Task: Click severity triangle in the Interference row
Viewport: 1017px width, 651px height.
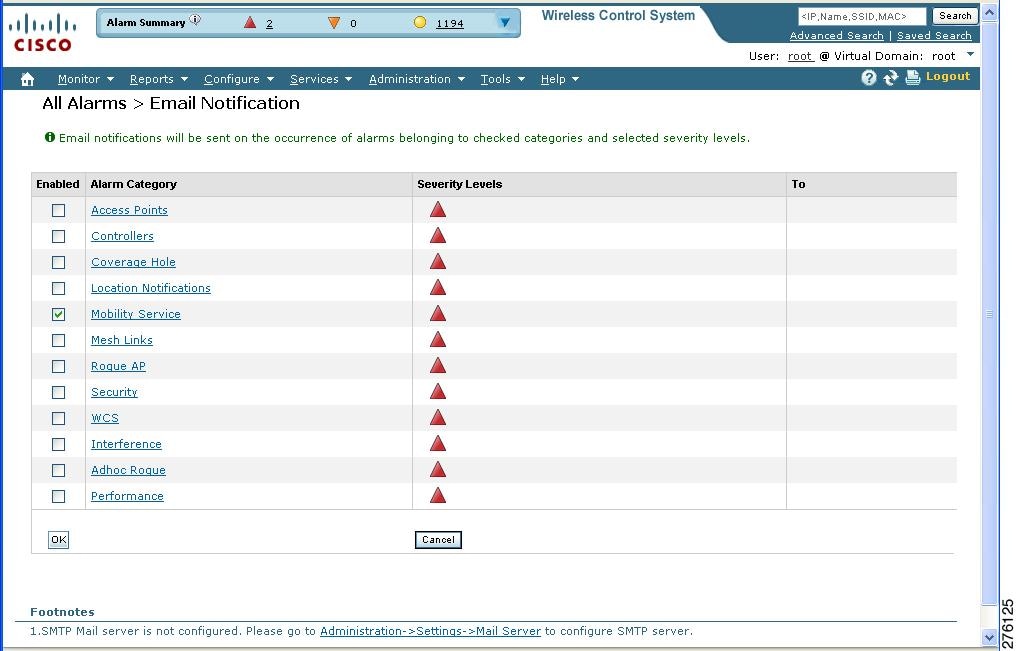Action: pos(438,443)
